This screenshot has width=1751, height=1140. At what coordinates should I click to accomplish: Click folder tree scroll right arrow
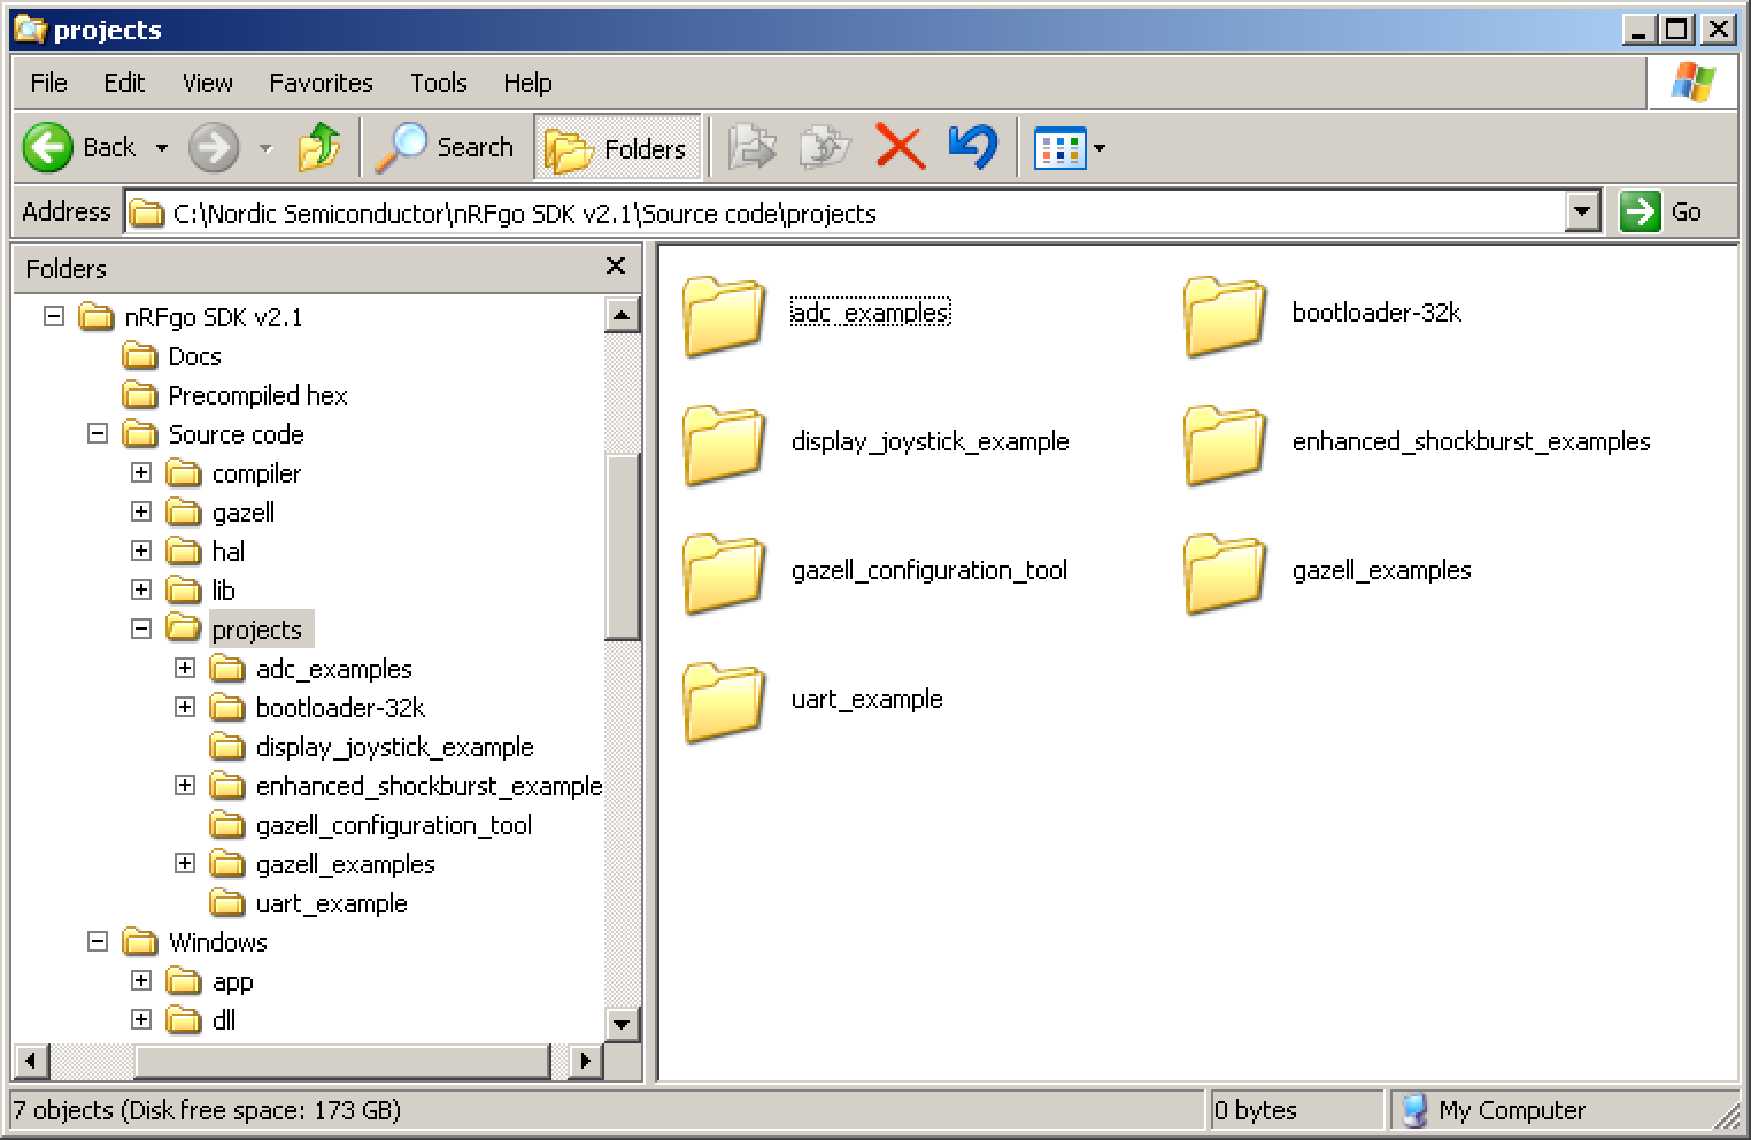tap(584, 1060)
